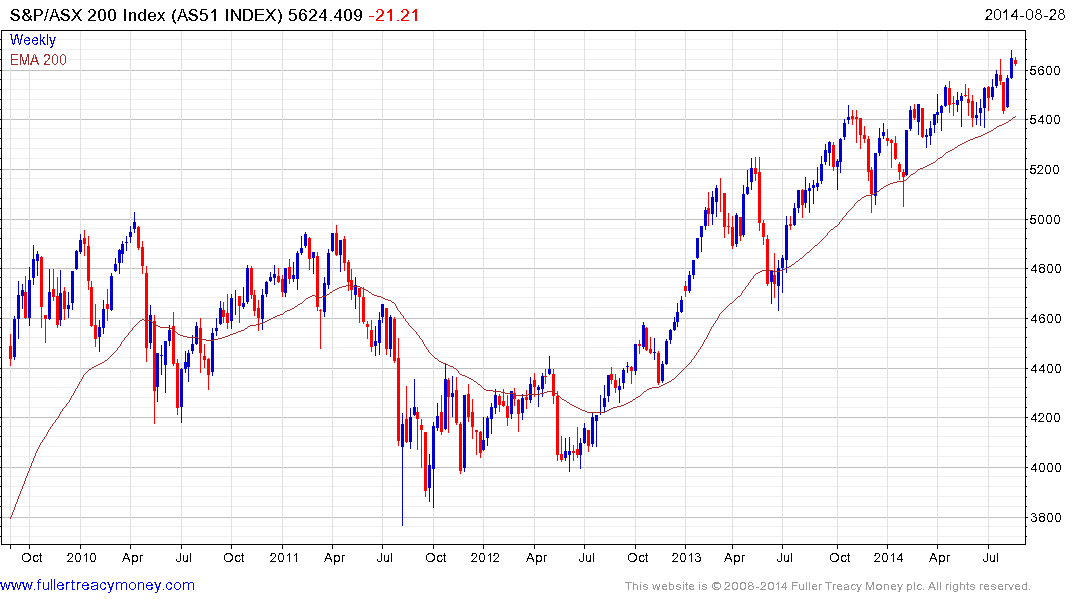
Task: Click the 2010 year label on time axis
Action: 82,557
